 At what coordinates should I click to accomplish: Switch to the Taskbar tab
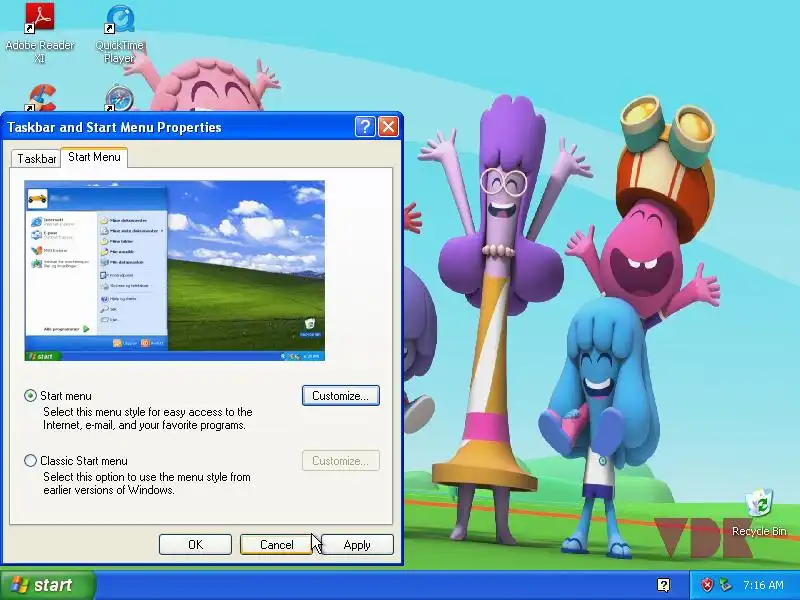[36, 159]
